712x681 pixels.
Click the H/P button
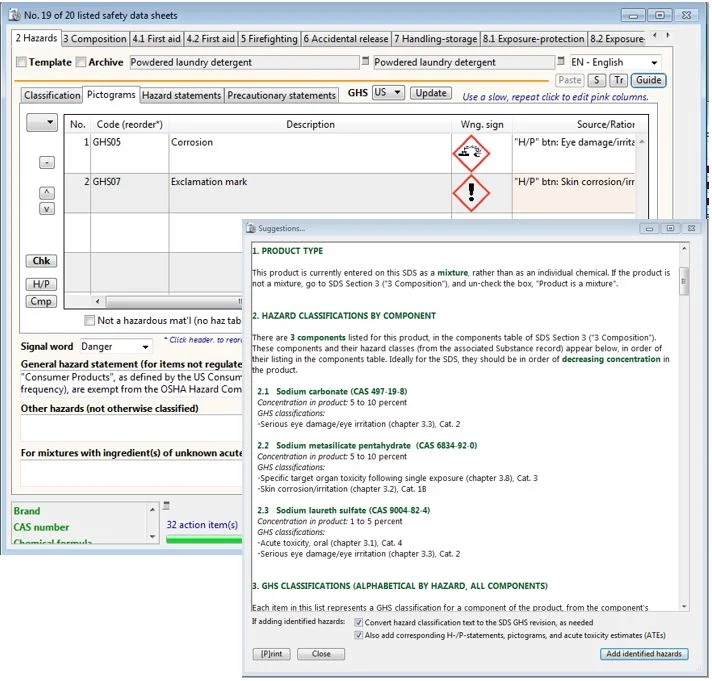tap(41, 284)
